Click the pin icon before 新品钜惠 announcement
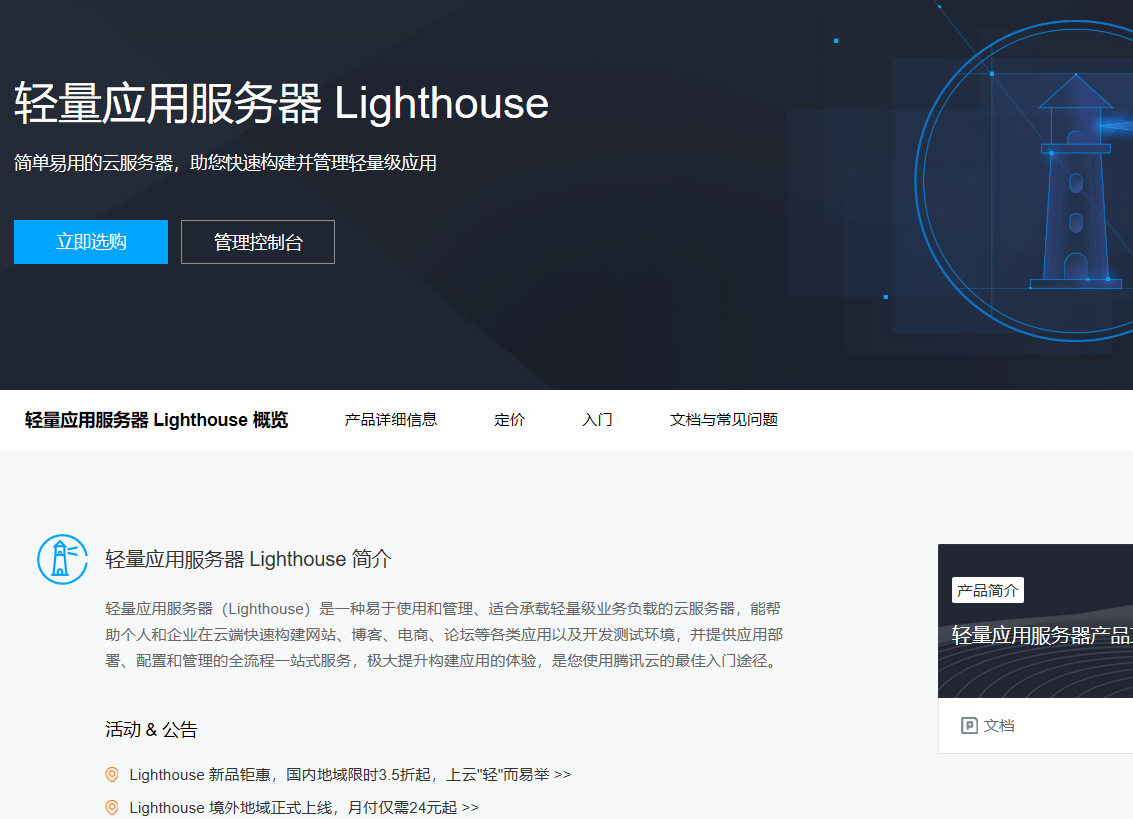The height and width of the screenshot is (819, 1133). point(112,775)
